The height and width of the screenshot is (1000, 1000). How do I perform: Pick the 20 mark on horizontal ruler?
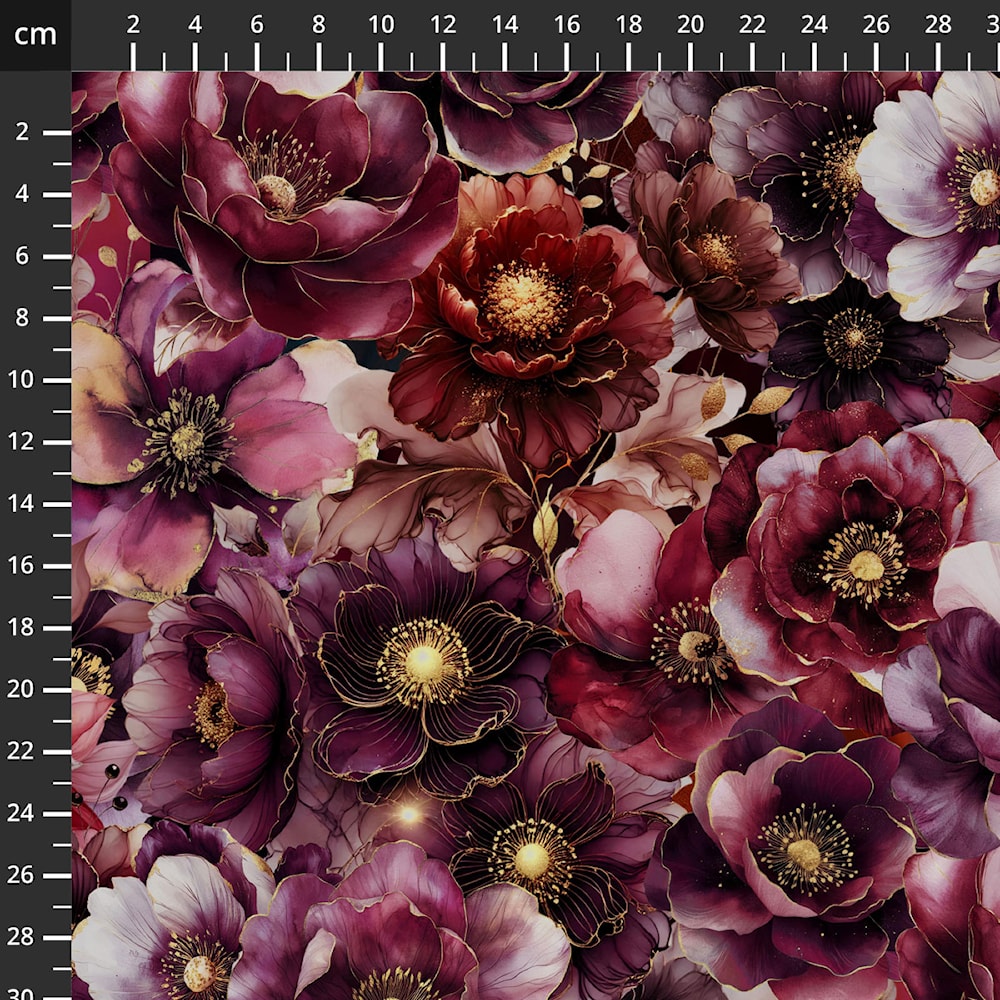click(x=690, y=25)
